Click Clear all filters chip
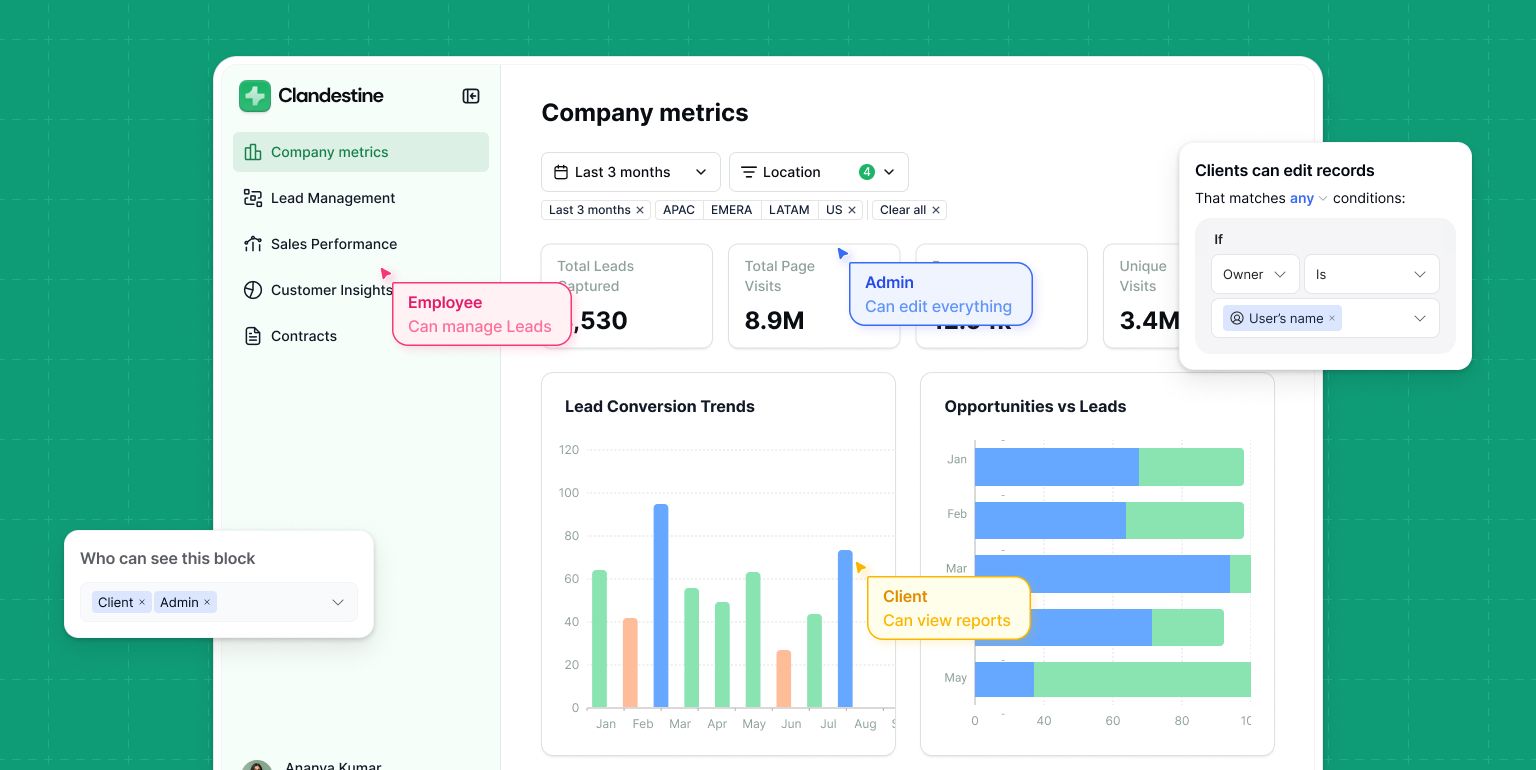Viewport: 1536px width, 770px height. coord(909,210)
